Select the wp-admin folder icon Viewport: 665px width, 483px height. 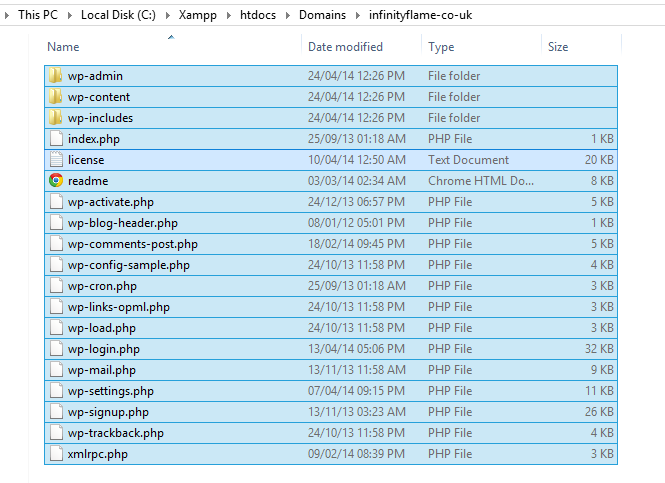tap(56, 76)
